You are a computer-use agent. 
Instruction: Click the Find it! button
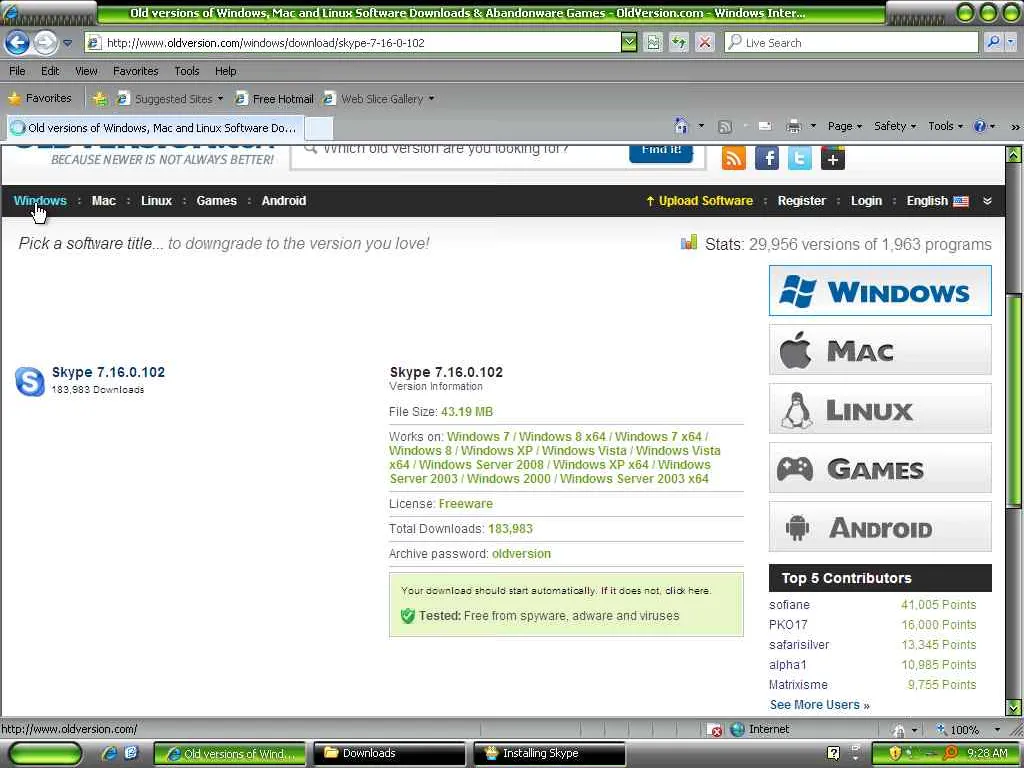pos(661,153)
